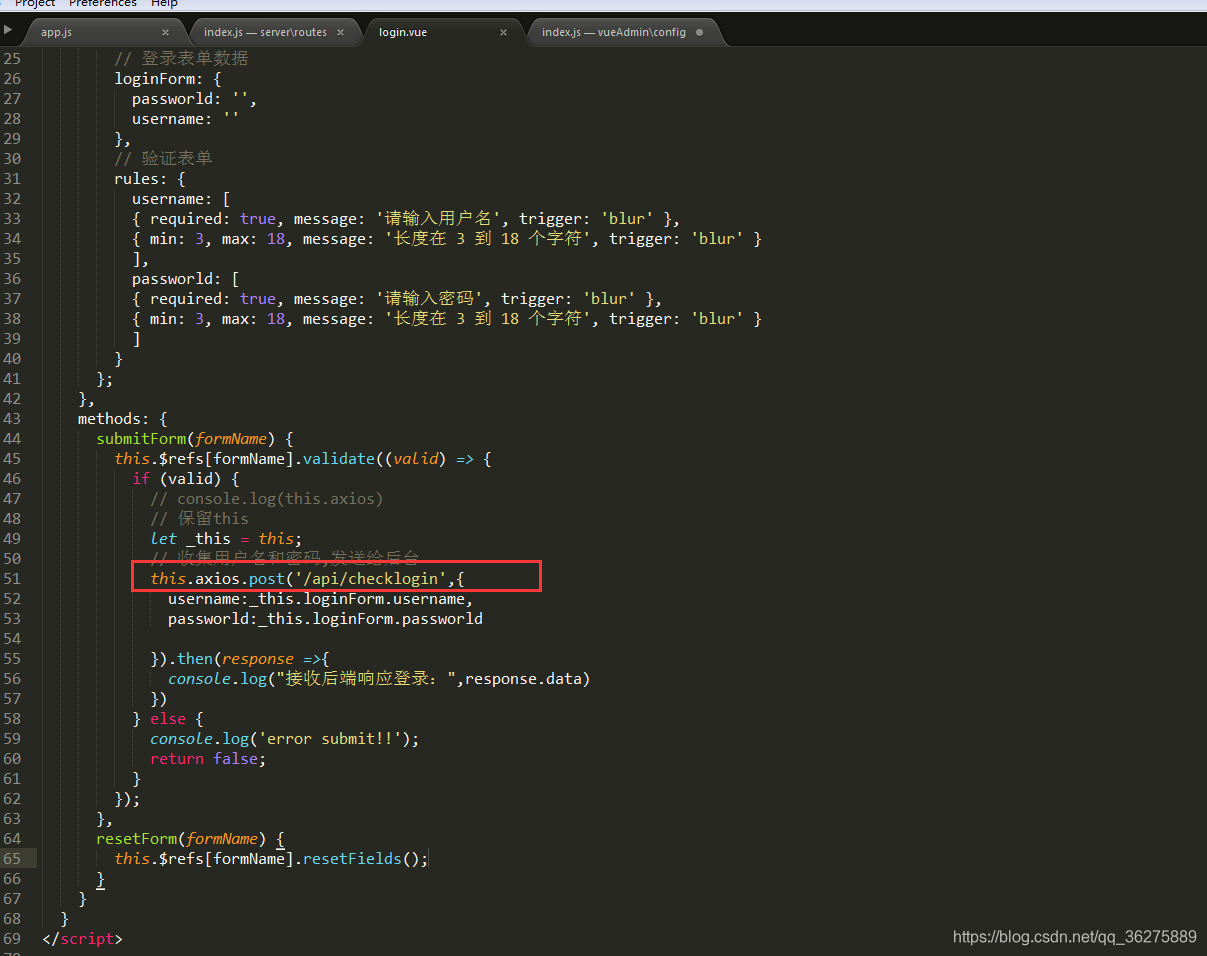Click the 'post' method on line 51
Image resolution: width=1207 pixels, height=956 pixels.
[267, 578]
